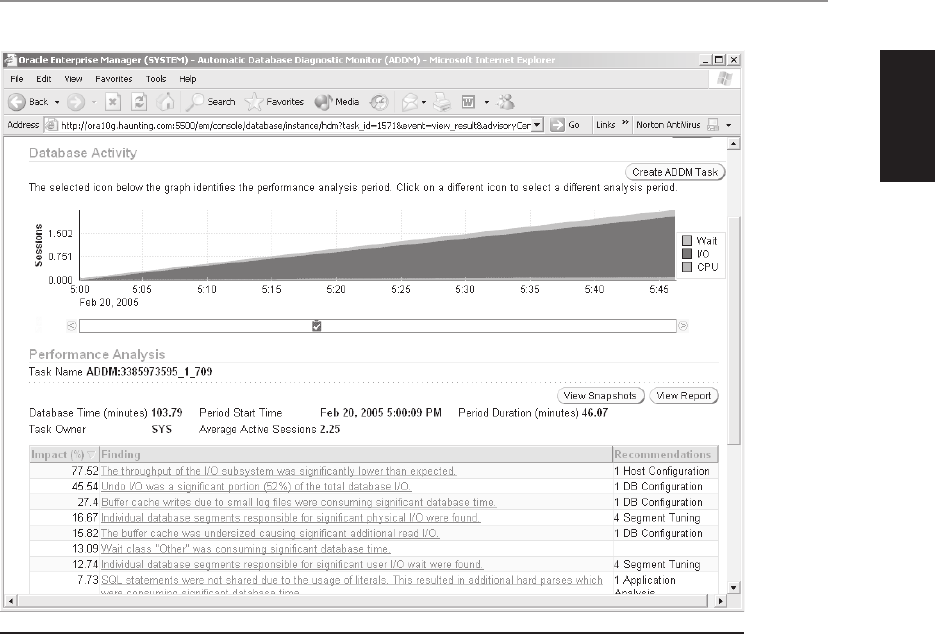
Task: Open the Favorites star toolbar button
Action: 274,102
